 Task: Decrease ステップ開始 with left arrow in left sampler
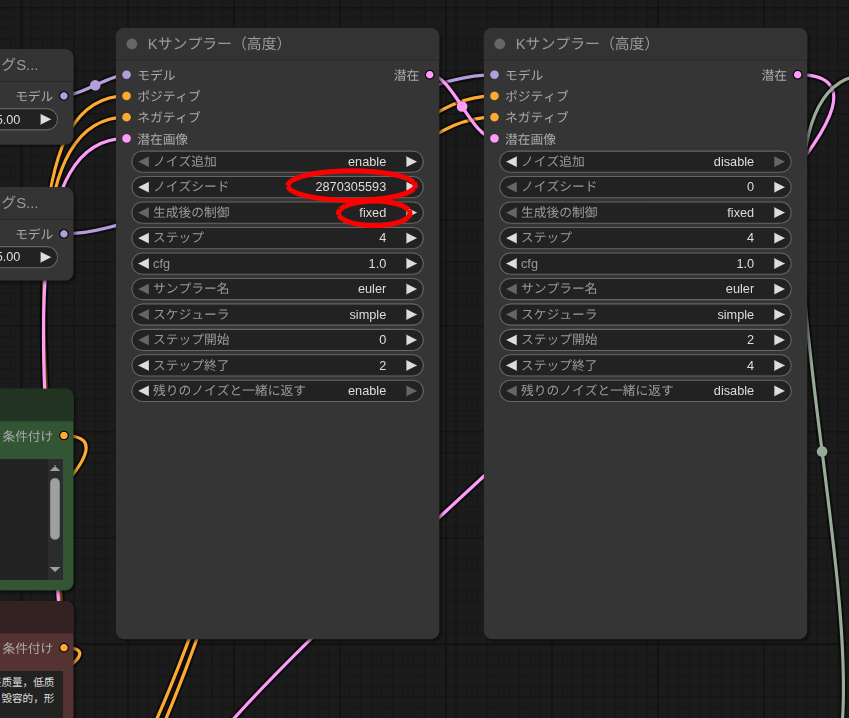(x=144, y=340)
